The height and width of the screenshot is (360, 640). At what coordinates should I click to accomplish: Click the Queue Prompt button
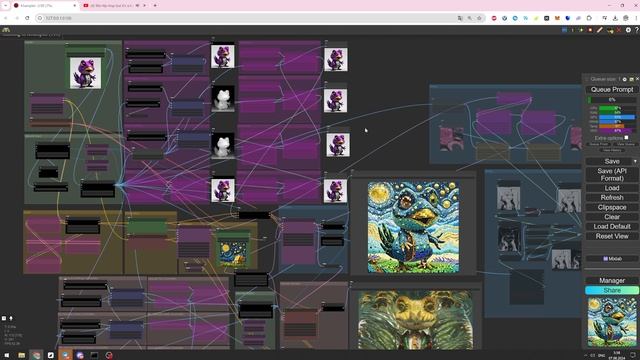[612, 89]
